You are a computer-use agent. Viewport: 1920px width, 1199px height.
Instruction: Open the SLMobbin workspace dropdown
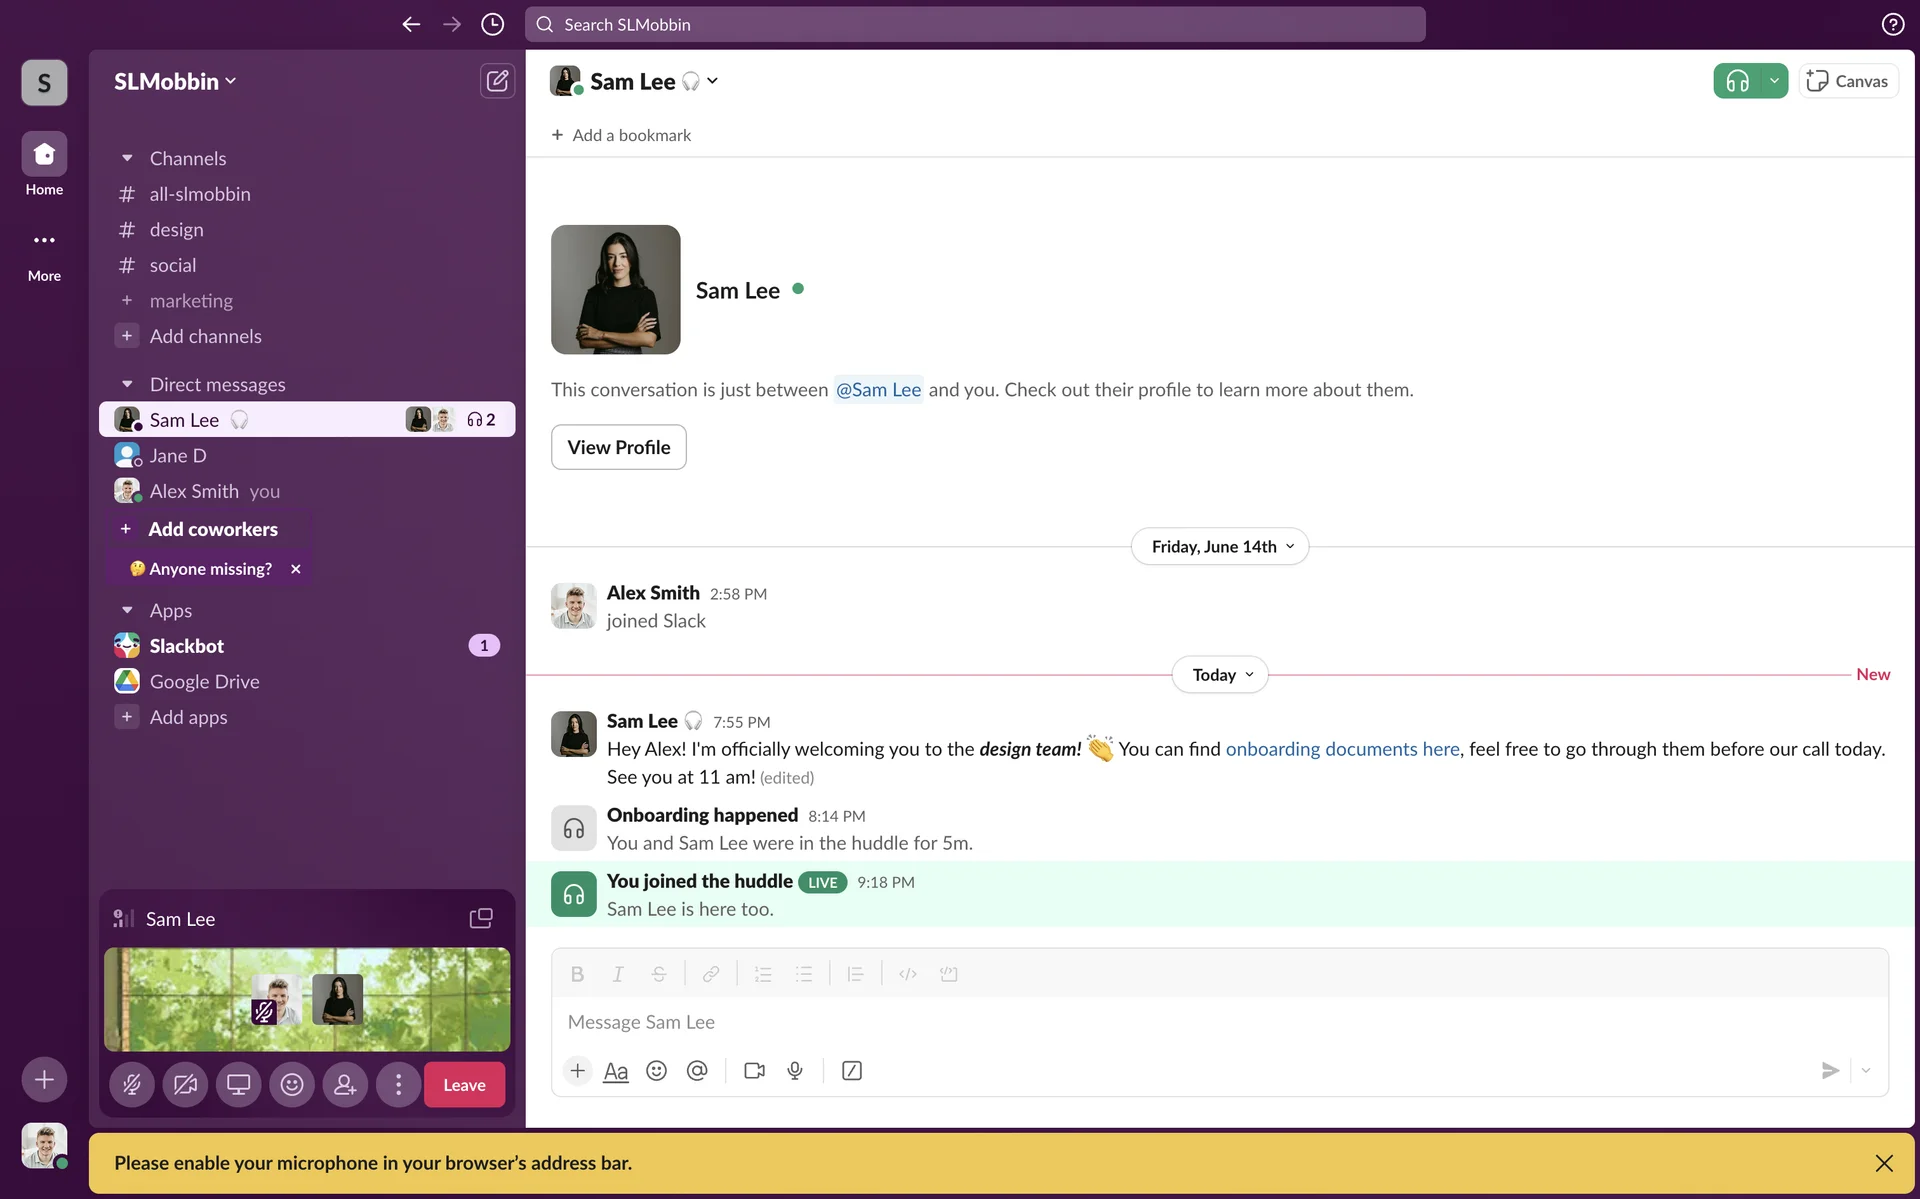tap(175, 82)
